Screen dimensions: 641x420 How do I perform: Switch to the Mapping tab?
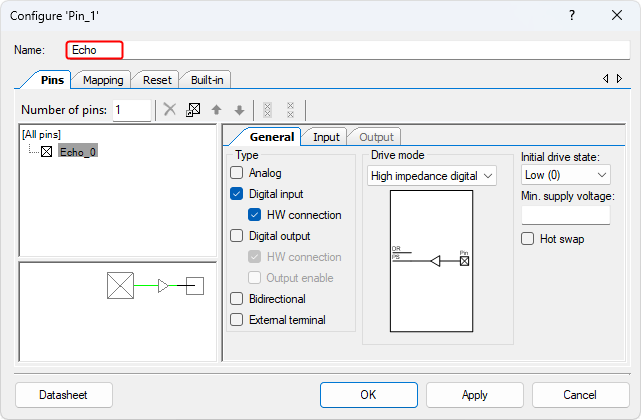(x=103, y=80)
